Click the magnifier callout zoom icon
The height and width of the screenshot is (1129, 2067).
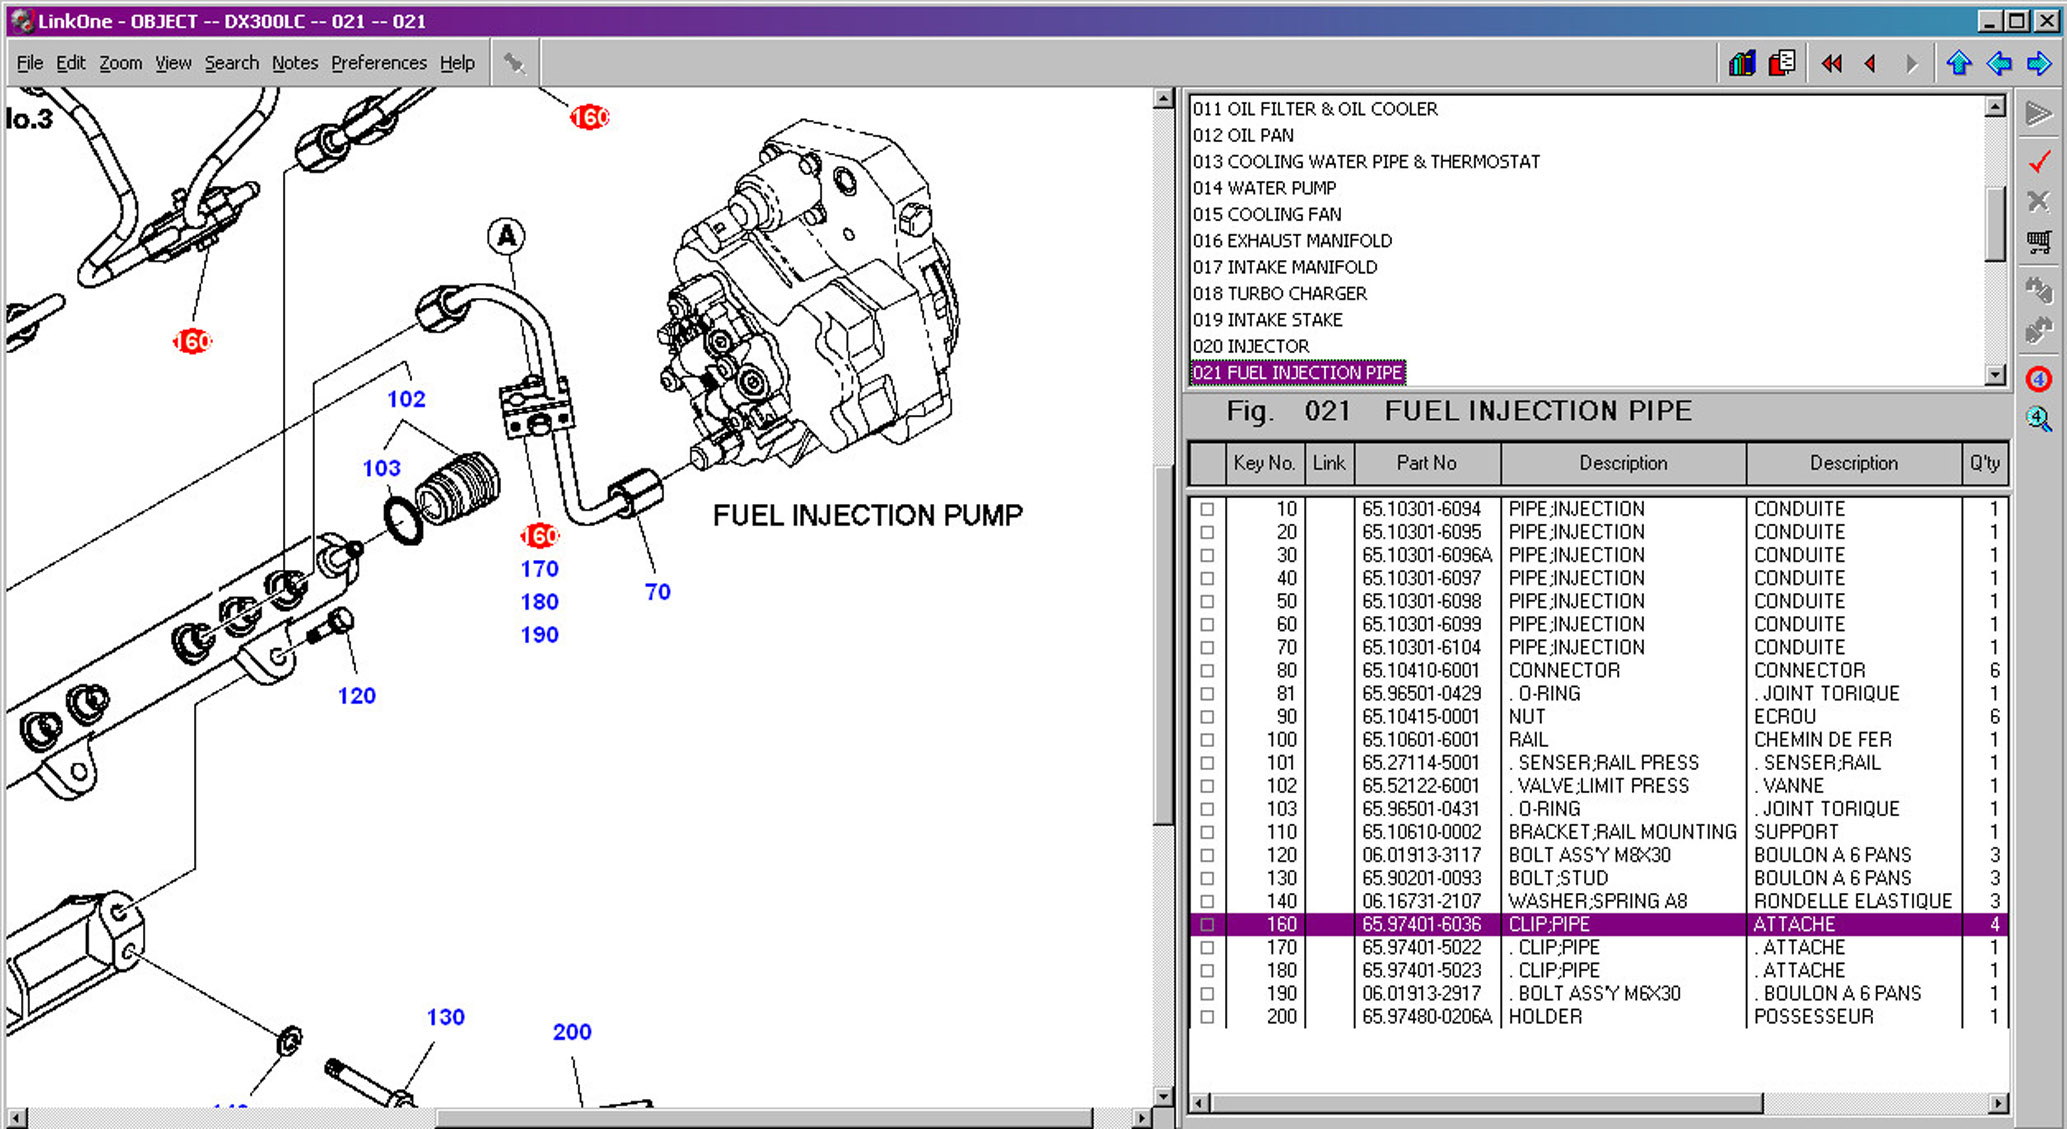(x=2038, y=419)
